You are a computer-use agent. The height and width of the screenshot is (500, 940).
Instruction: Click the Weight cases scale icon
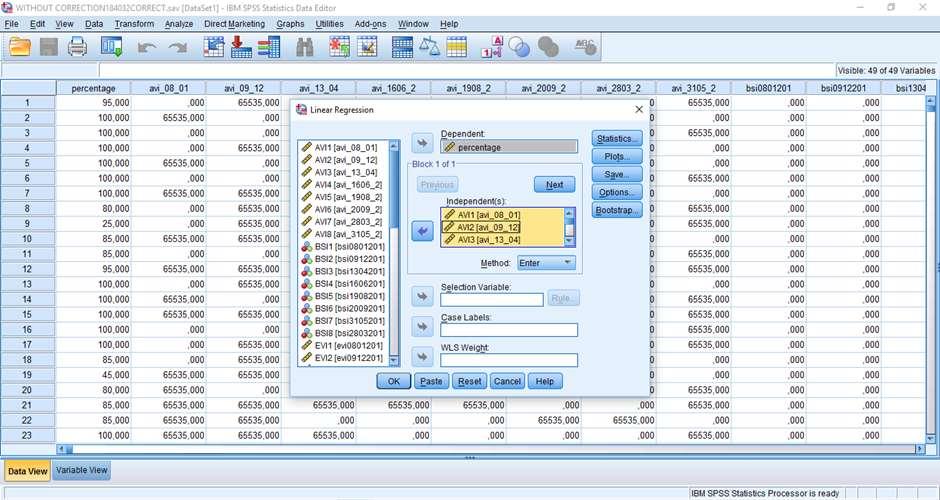429,47
